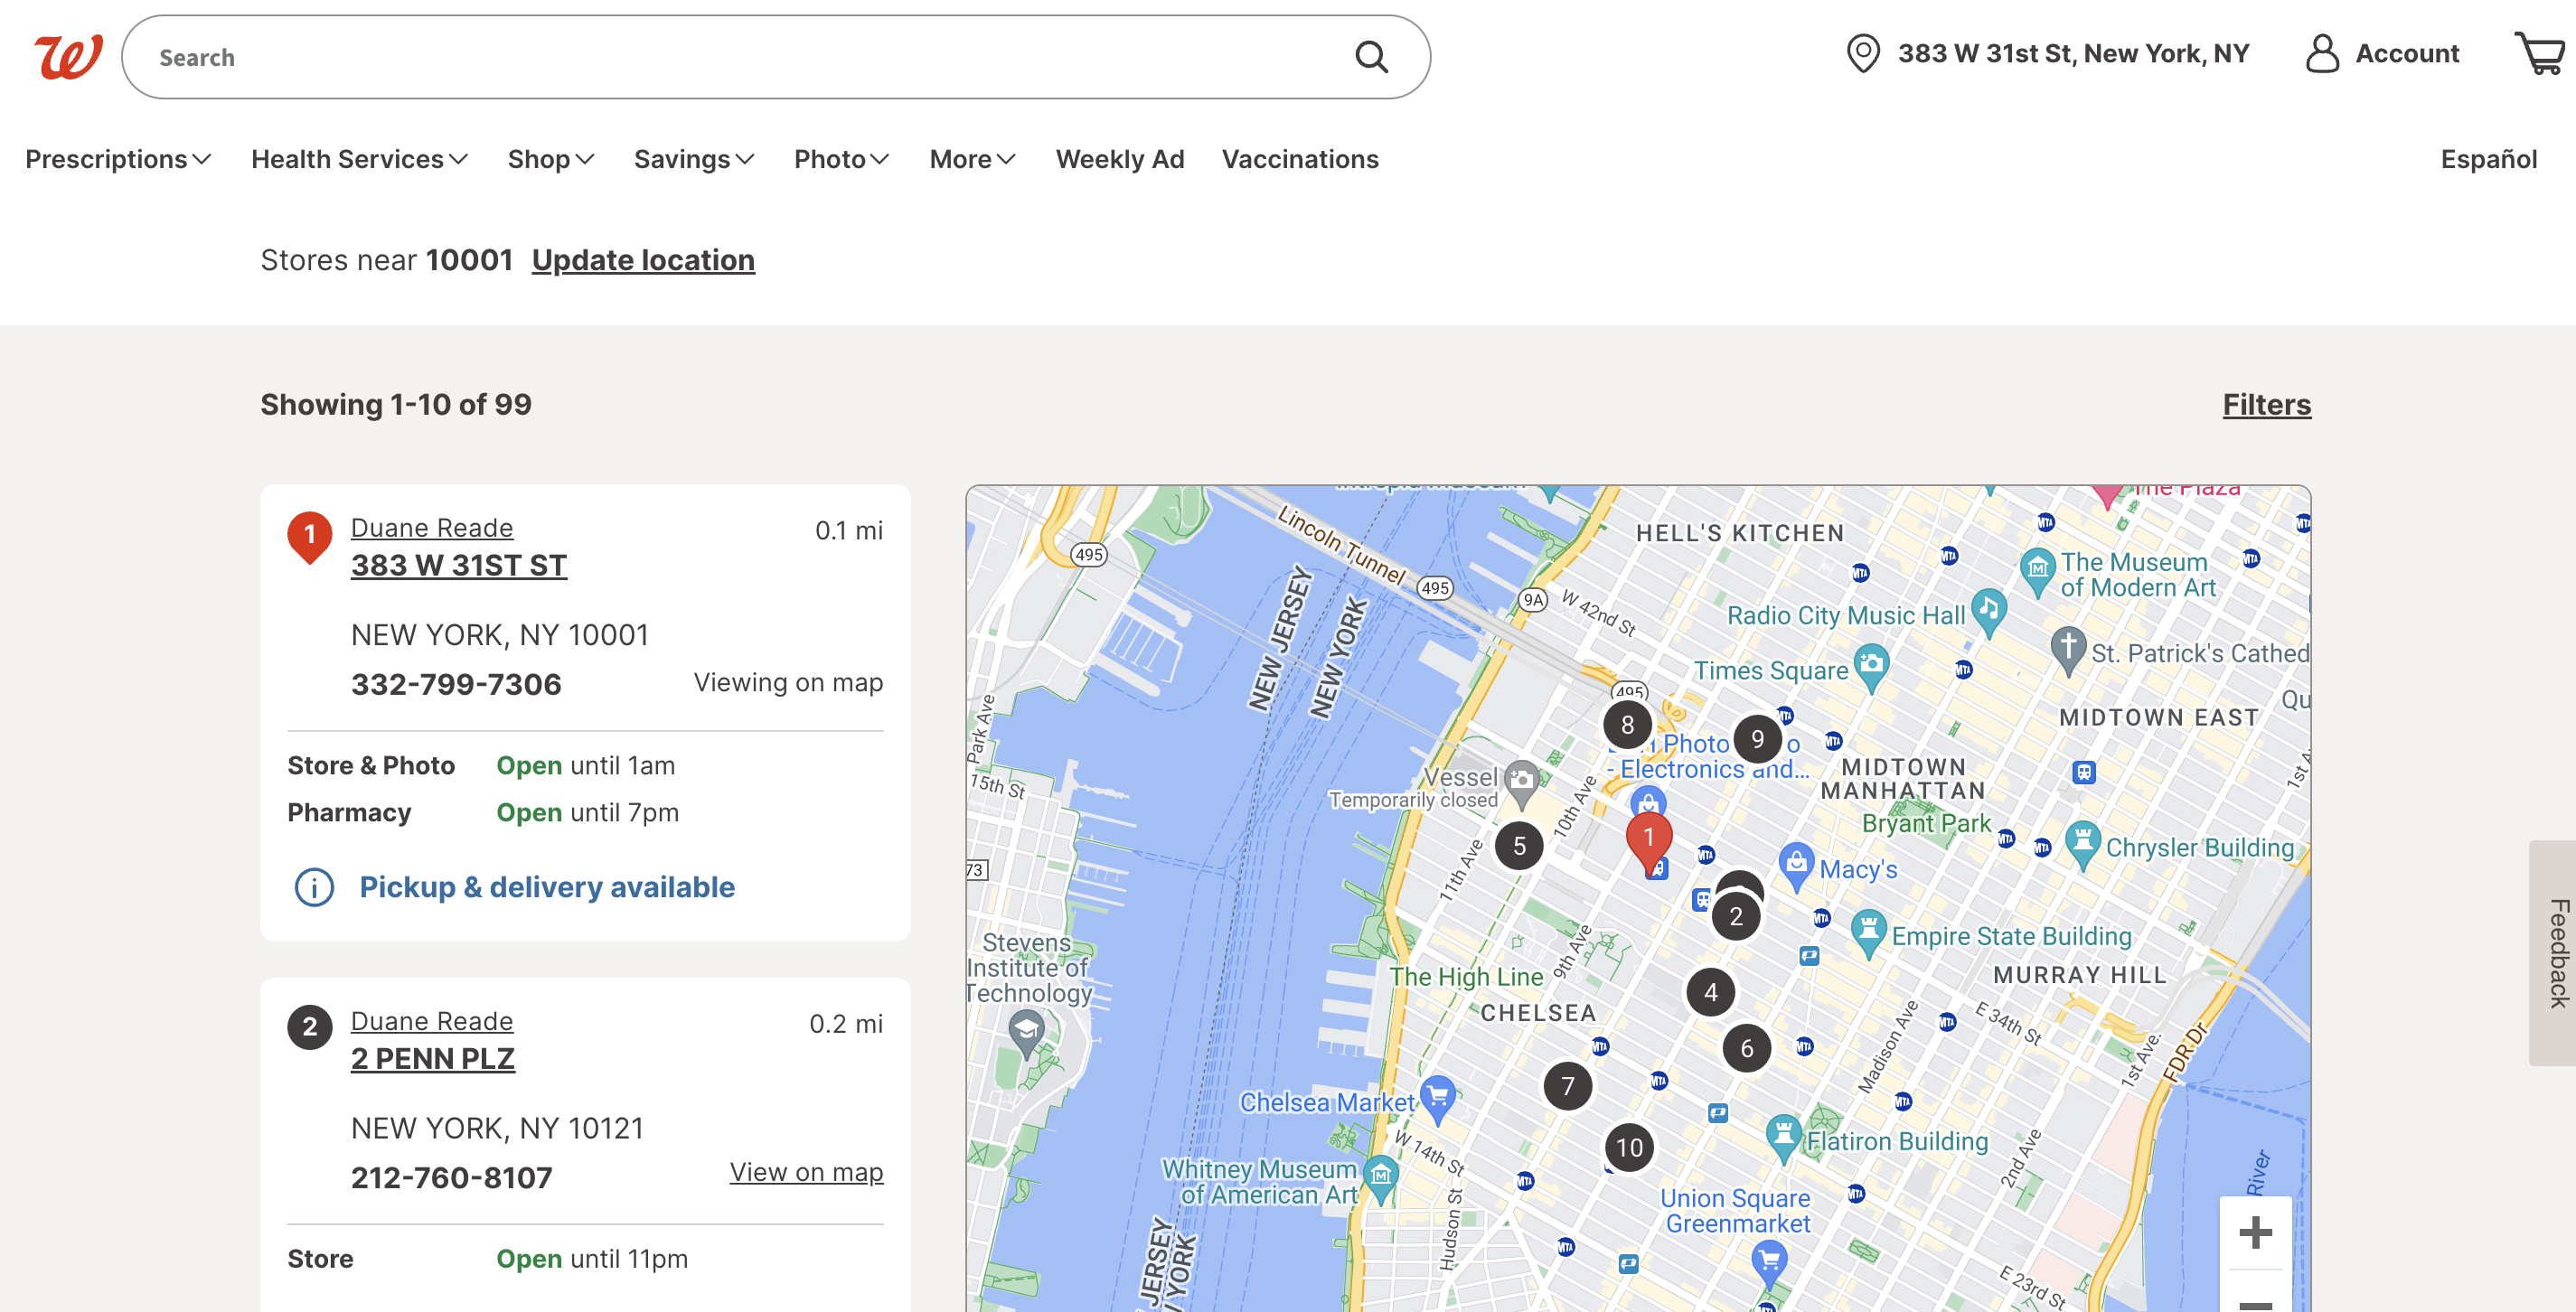The image size is (2576, 1312).
Task: Click the search magnifier icon
Action: (x=1371, y=57)
